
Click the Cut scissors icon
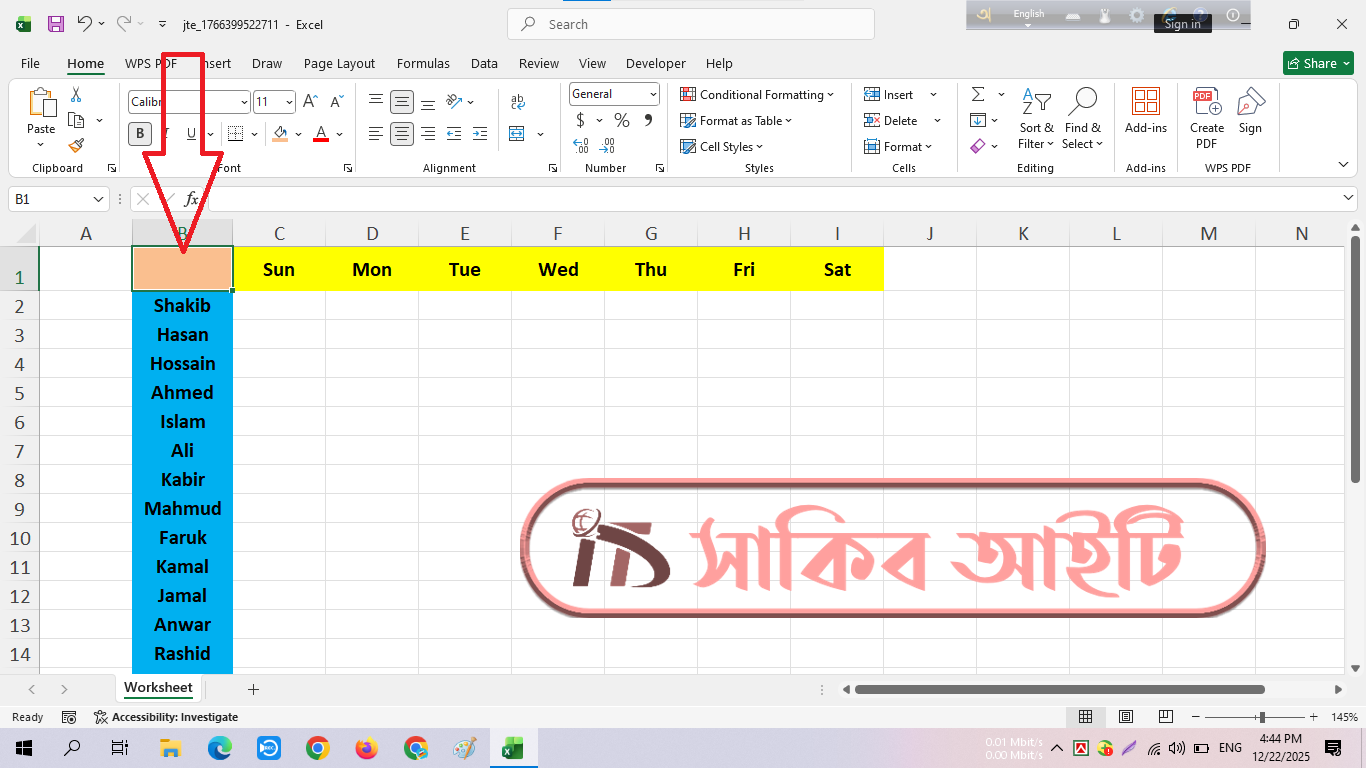coord(76,95)
